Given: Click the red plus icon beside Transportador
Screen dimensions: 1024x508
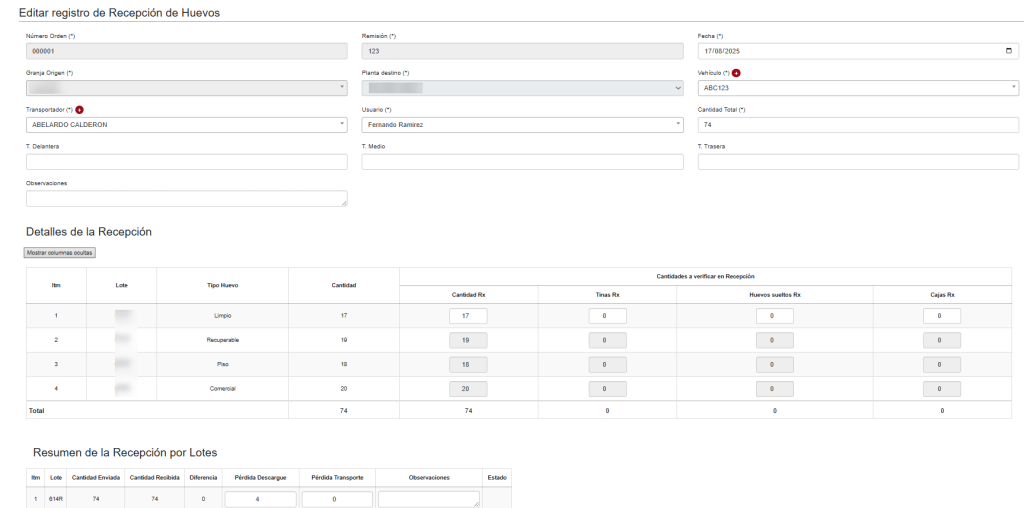Looking at the screenshot, I should coord(80,110).
